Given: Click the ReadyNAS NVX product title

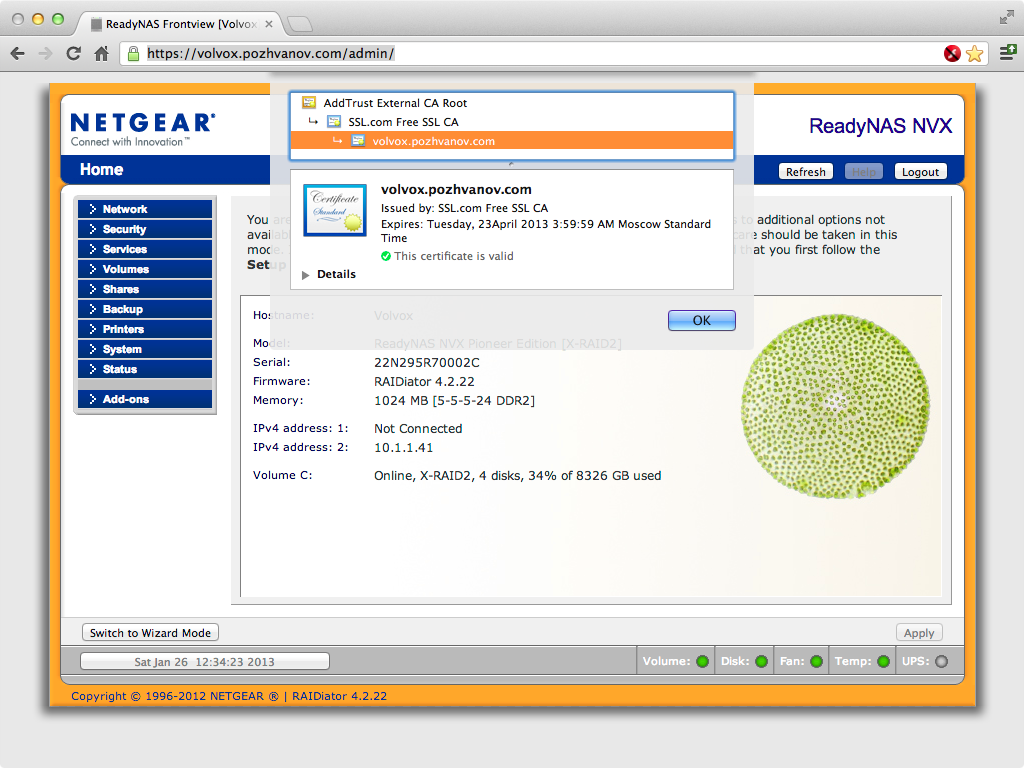Looking at the screenshot, I should pyautogui.click(x=880, y=125).
